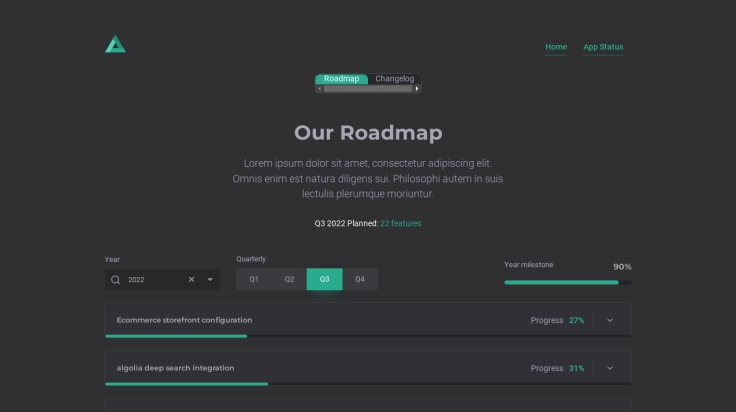The width and height of the screenshot is (736, 412).
Task: Clear the year selection with X icon
Action: point(192,280)
